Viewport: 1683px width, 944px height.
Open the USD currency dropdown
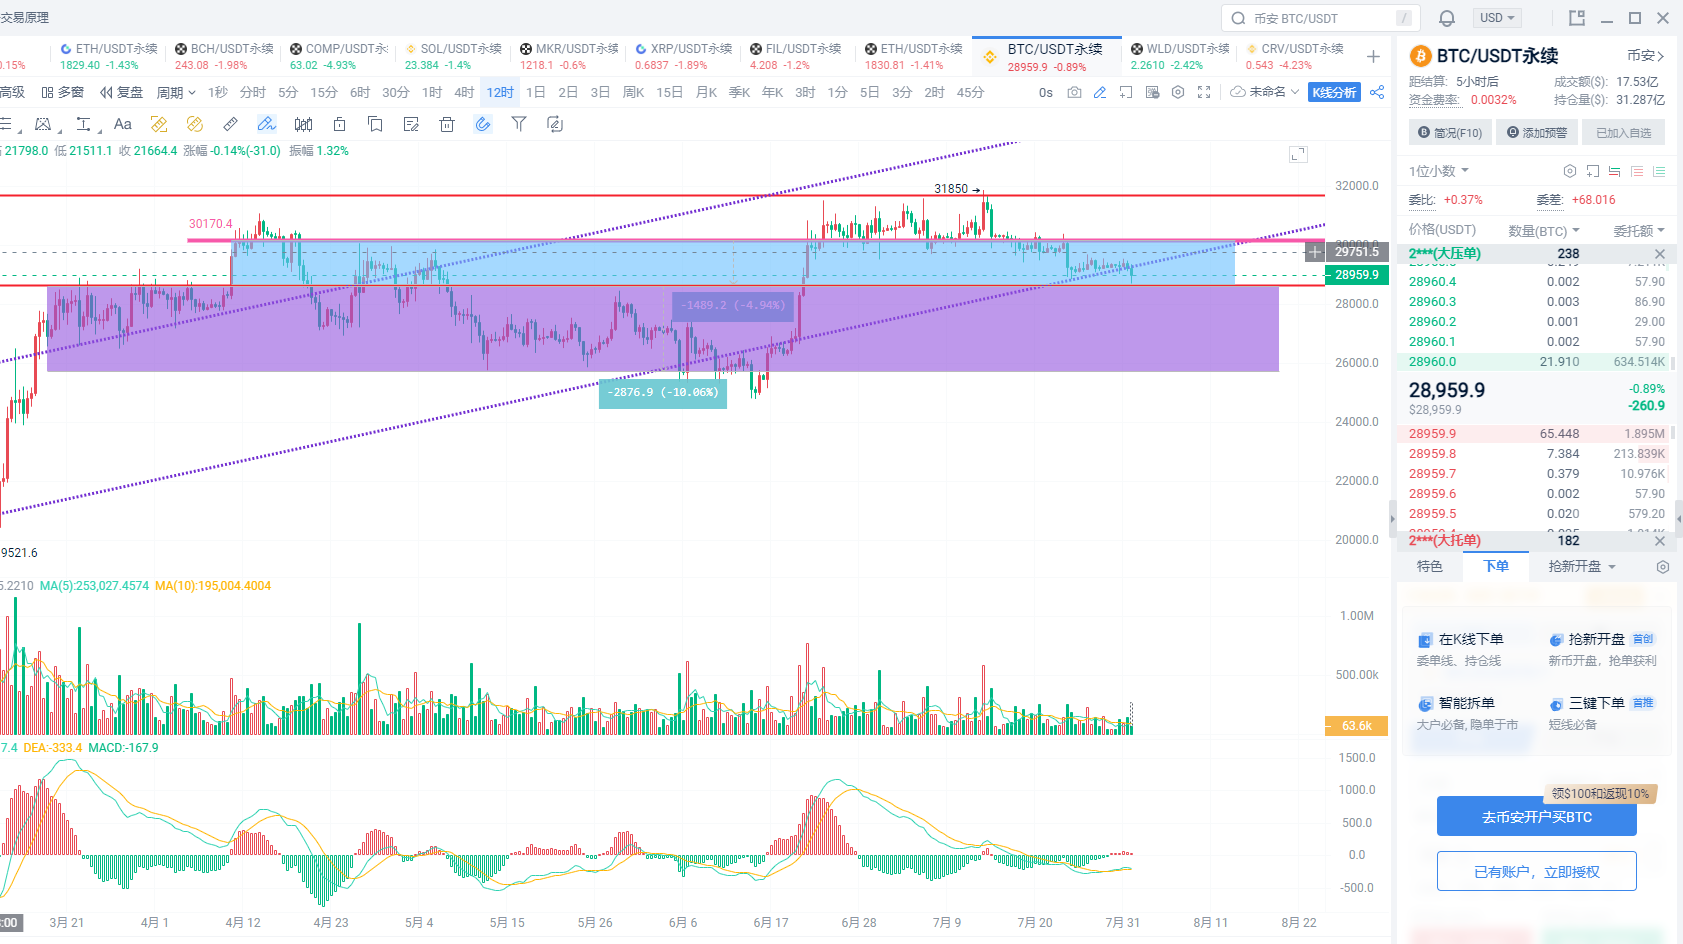pos(1496,18)
